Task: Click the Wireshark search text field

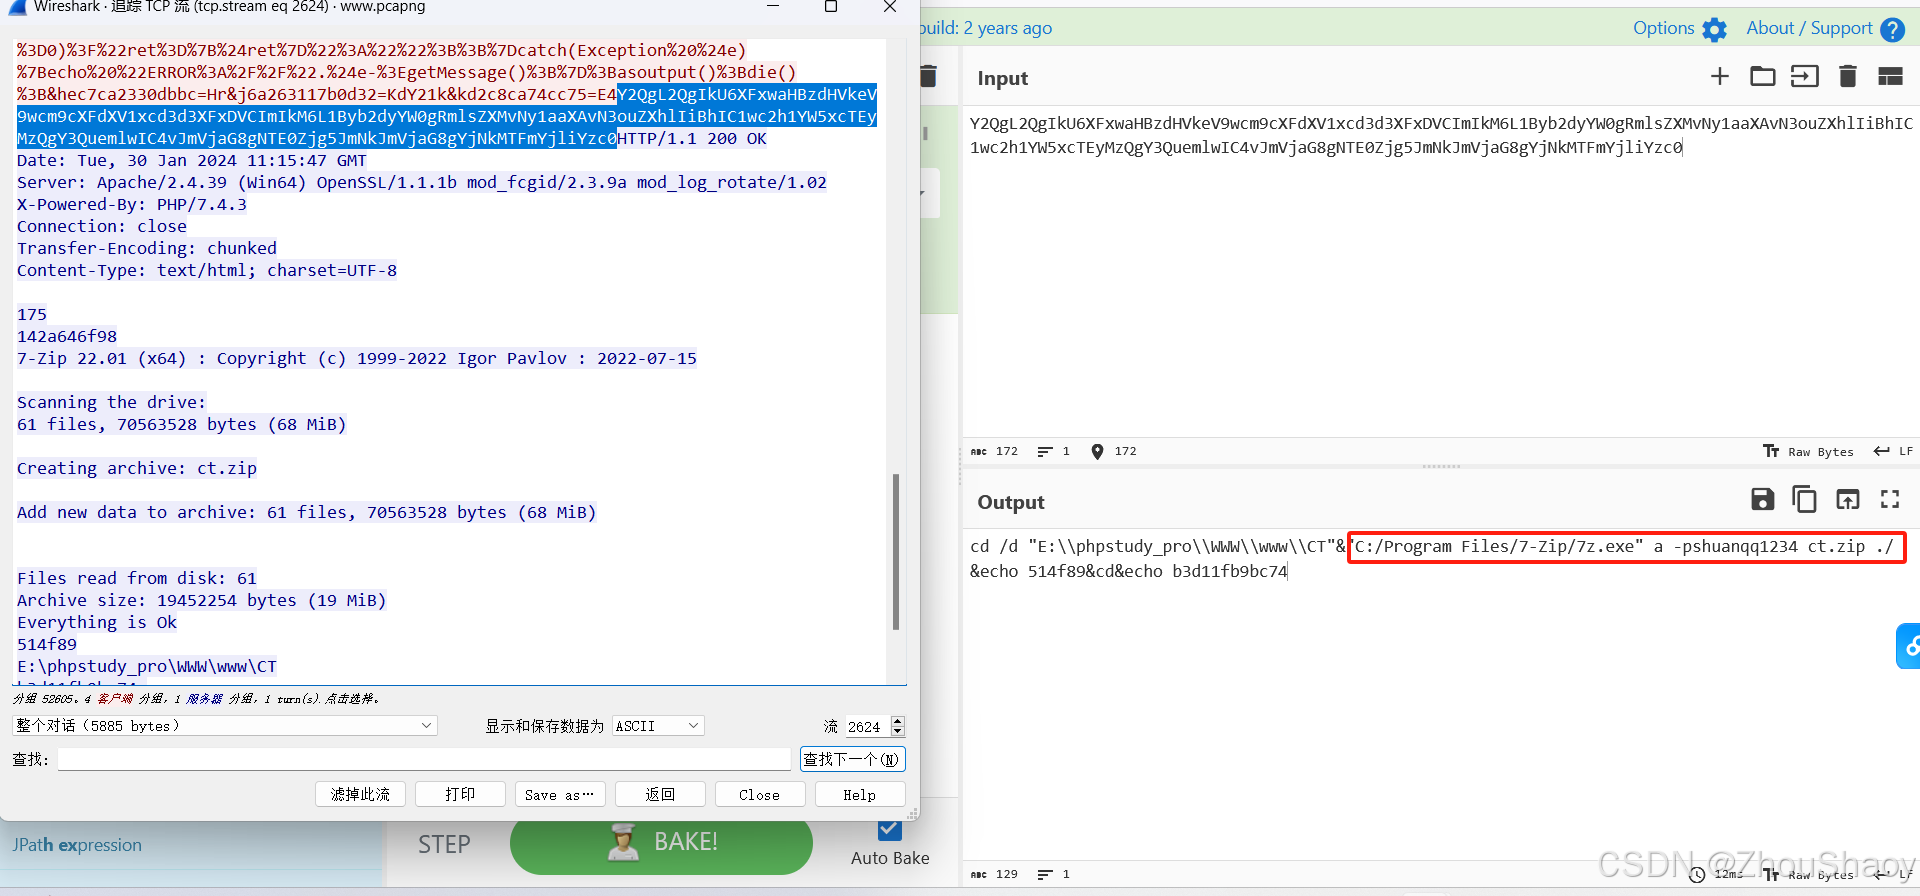Action: pyautogui.click(x=424, y=759)
